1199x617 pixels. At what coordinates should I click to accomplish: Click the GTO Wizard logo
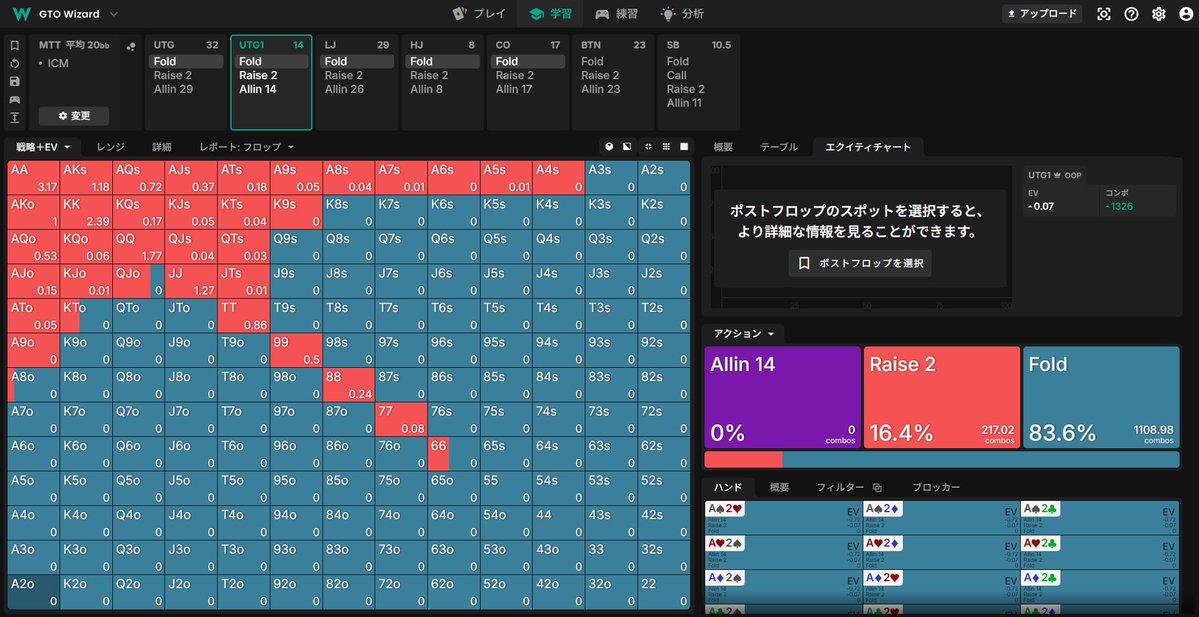pos(23,14)
